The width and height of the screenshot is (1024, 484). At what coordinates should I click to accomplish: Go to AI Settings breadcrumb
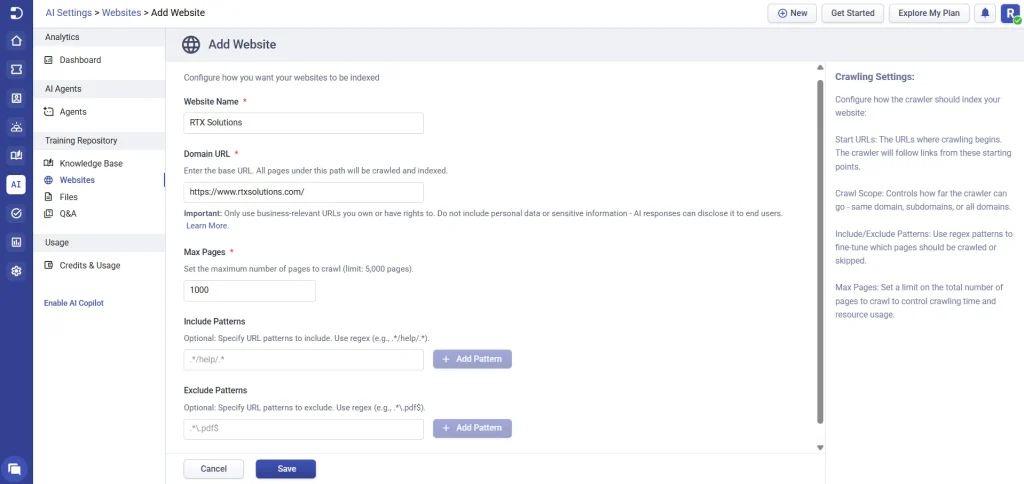click(x=69, y=12)
